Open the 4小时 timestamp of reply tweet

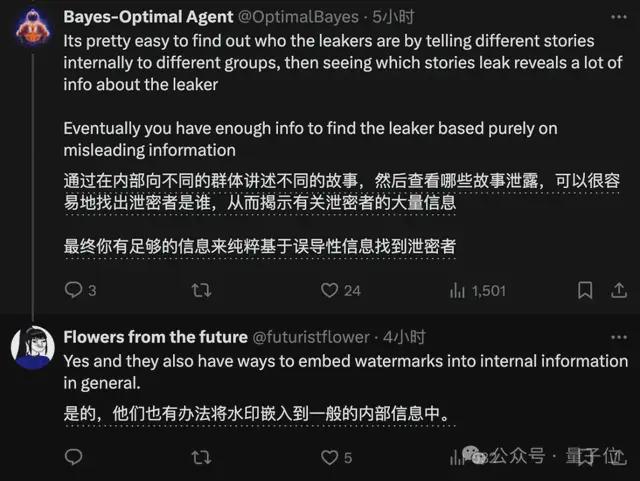(x=404, y=337)
